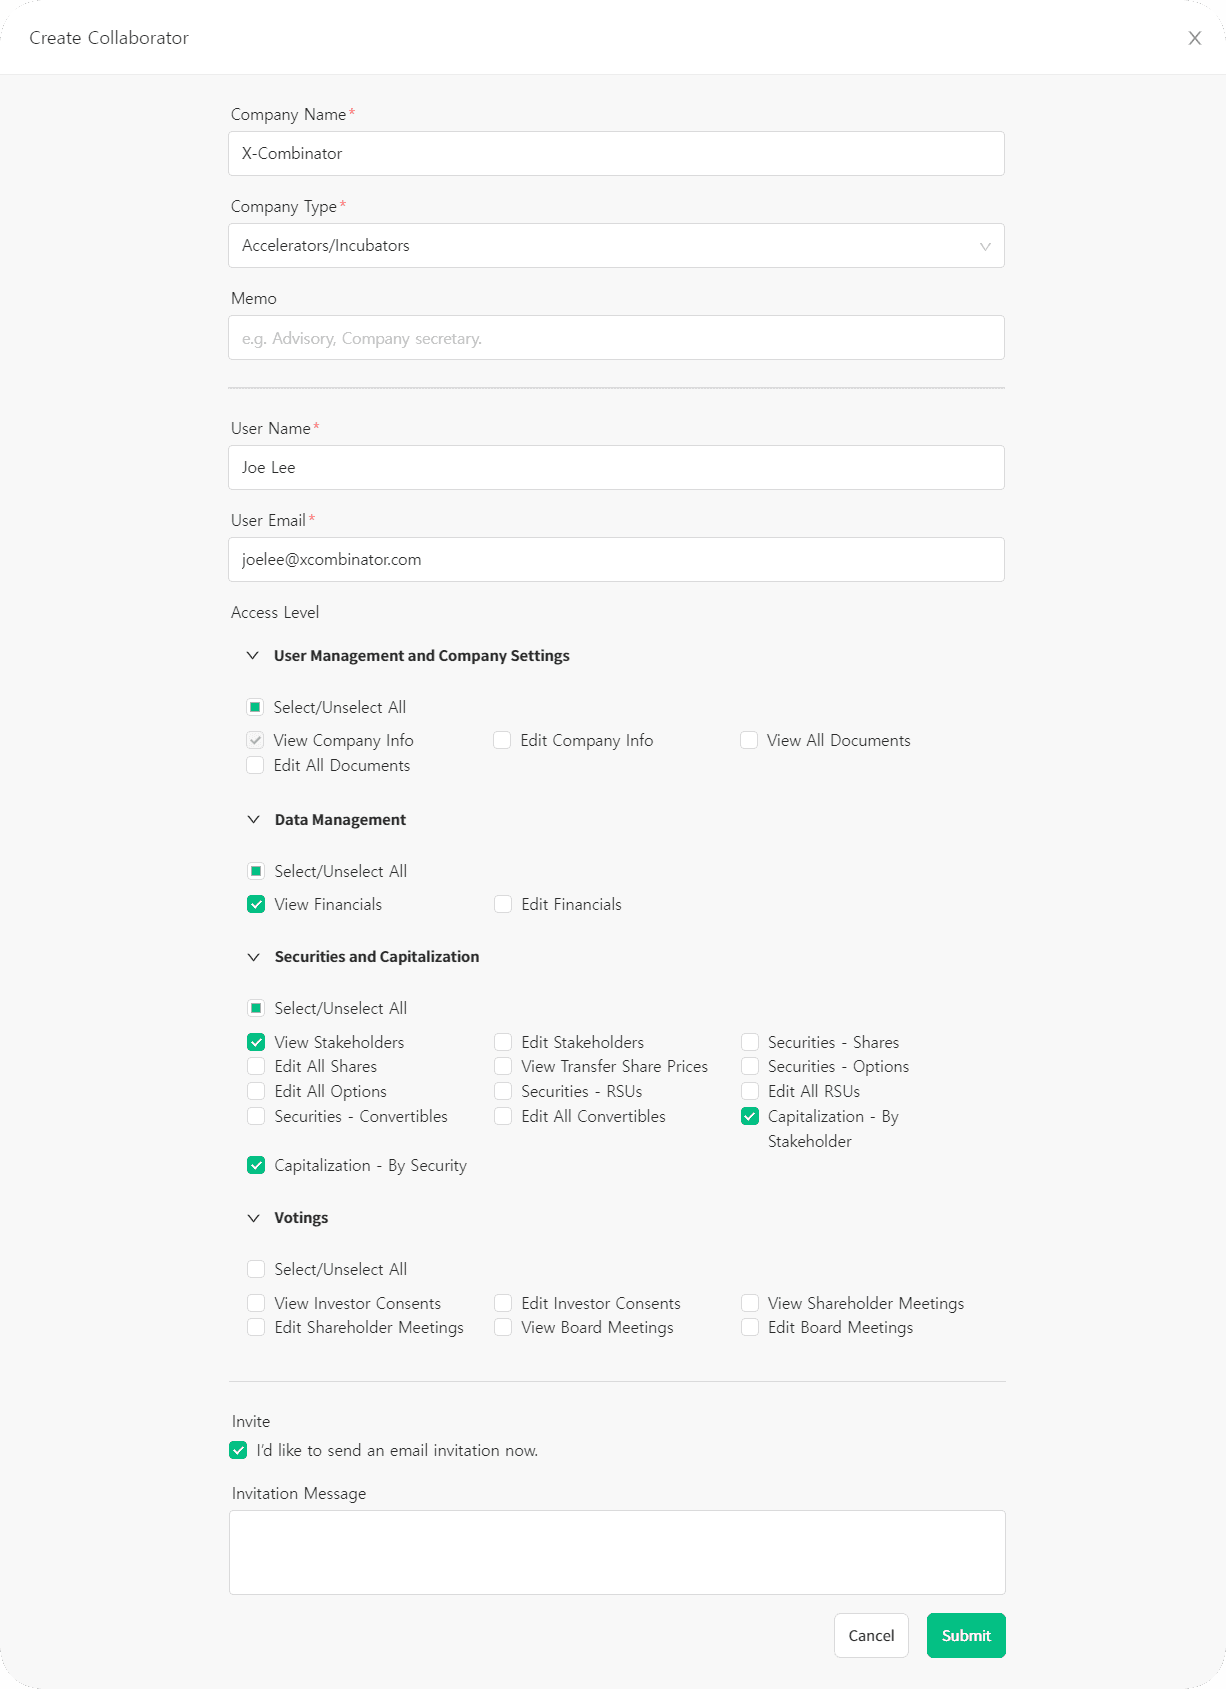Enable Edit Financials
Viewport: 1226px width, 1689px height.
[x=502, y=904]
